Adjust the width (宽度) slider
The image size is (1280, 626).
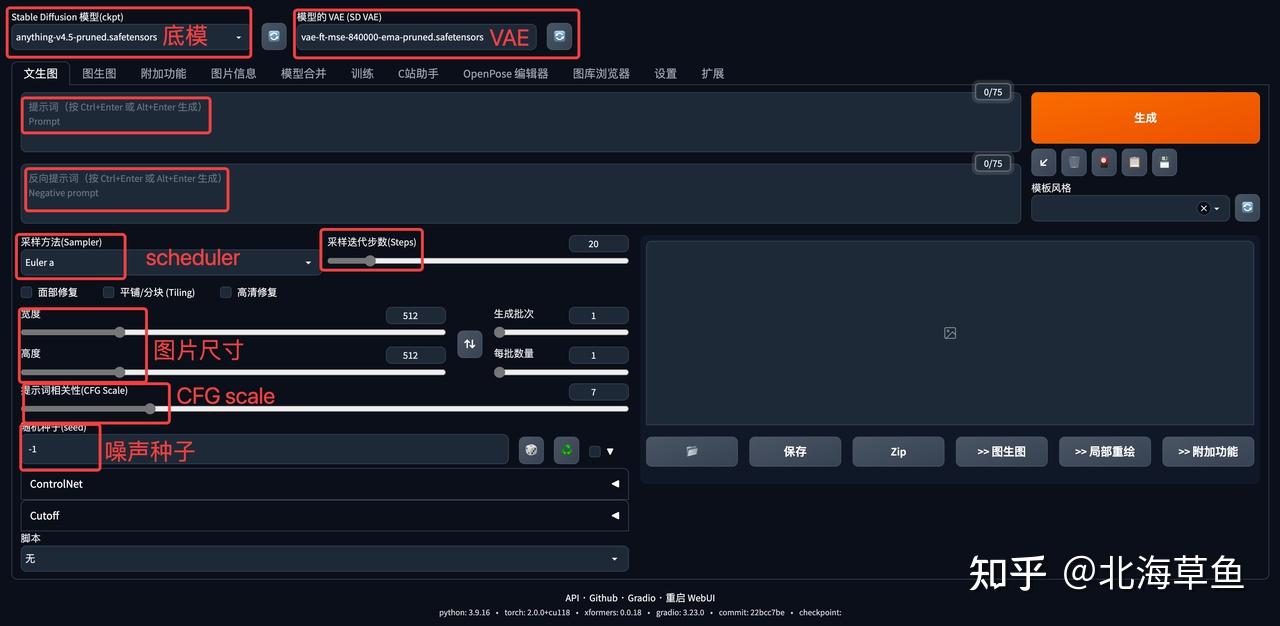pyautogui.click(x=233, y=332)
